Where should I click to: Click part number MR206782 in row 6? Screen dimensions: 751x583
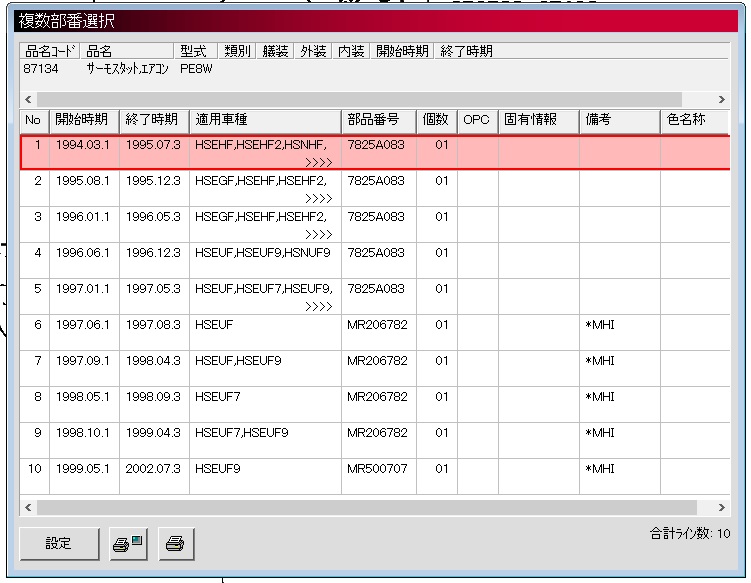point(377,325)
